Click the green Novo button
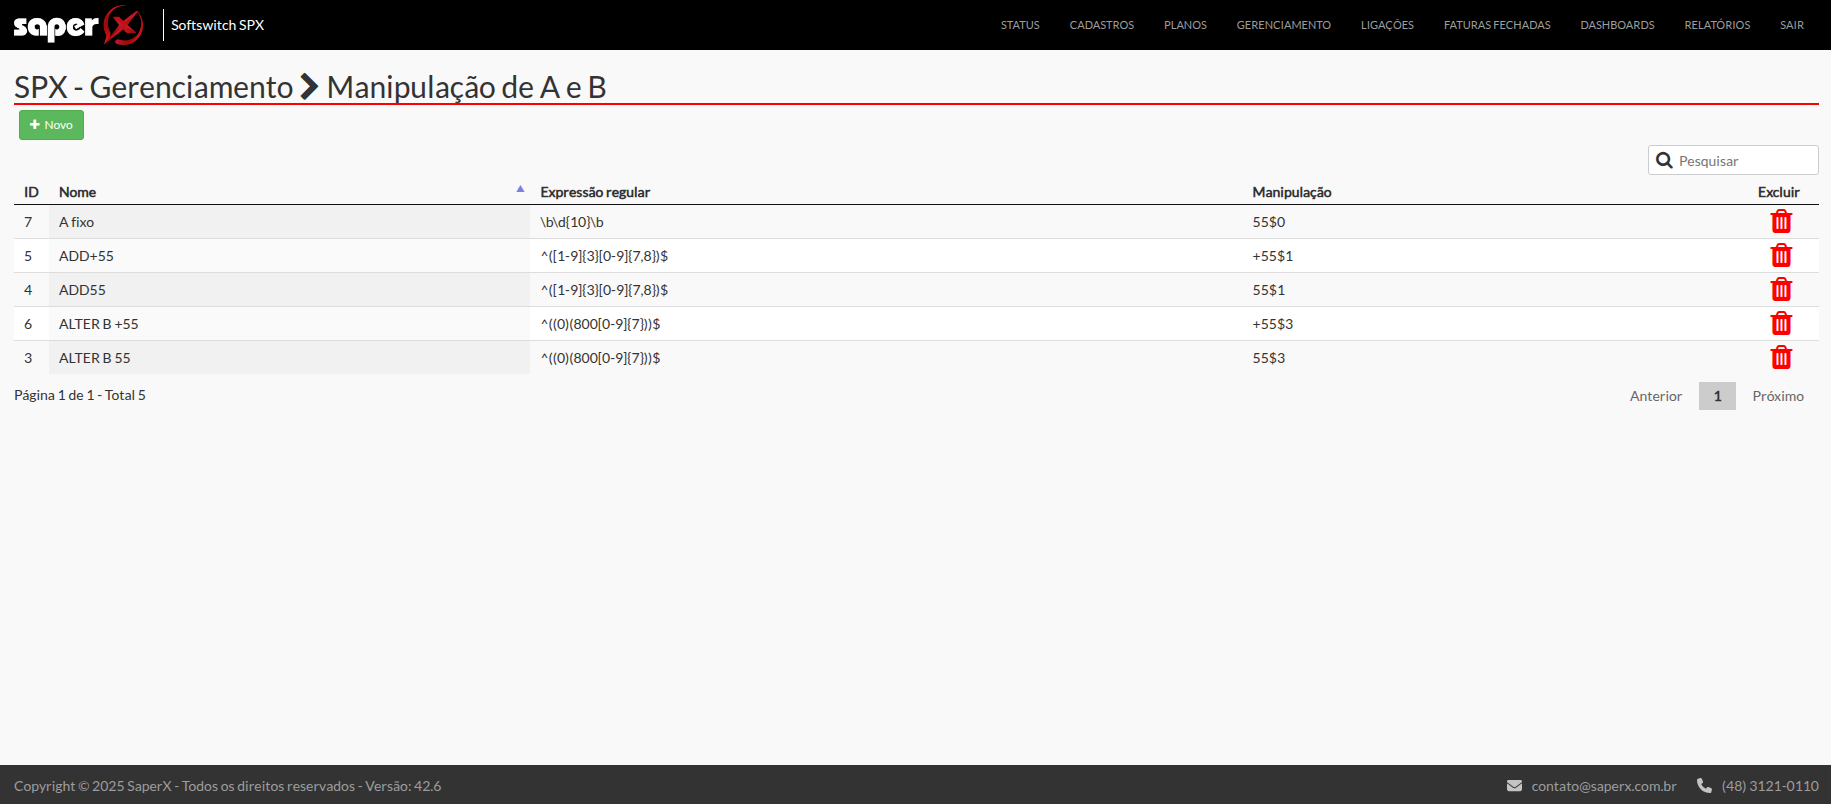Viewport: 1831px width, 804px height. [51, 125]
